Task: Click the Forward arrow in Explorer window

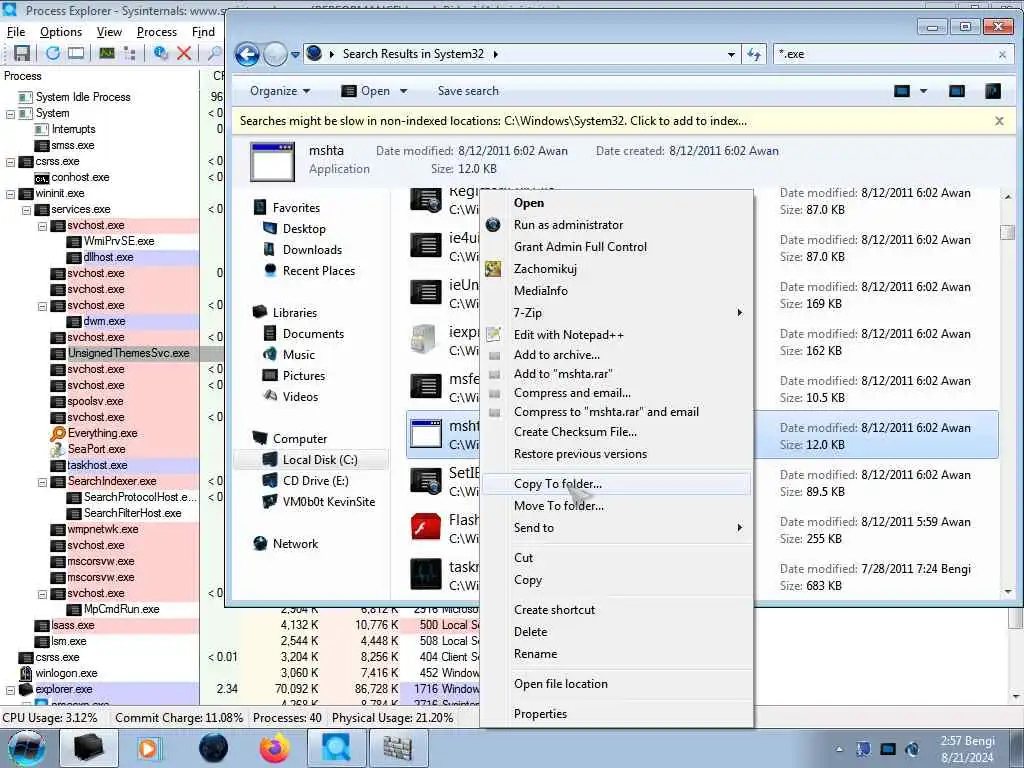Action: coord(275,54)
